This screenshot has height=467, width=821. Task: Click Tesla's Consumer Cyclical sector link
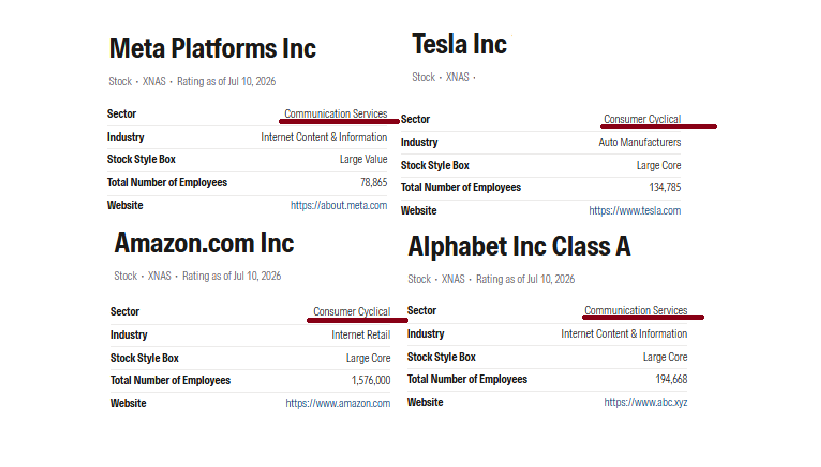(642, 119)
